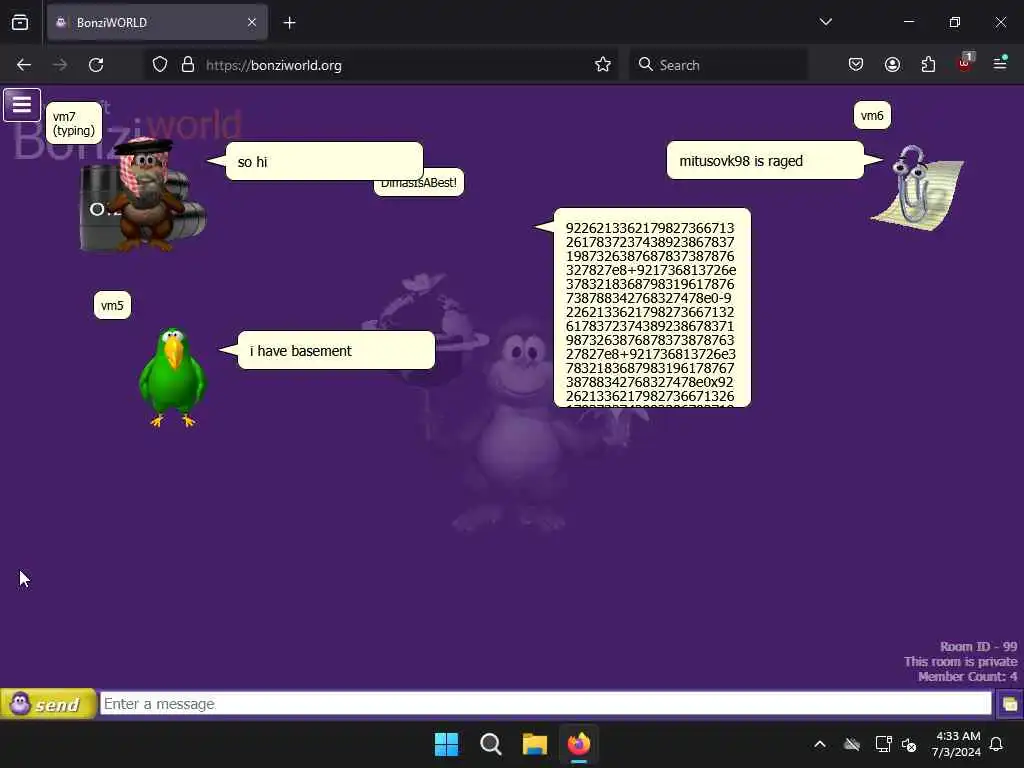Click the Clippy paperclip character

[917, 187]
